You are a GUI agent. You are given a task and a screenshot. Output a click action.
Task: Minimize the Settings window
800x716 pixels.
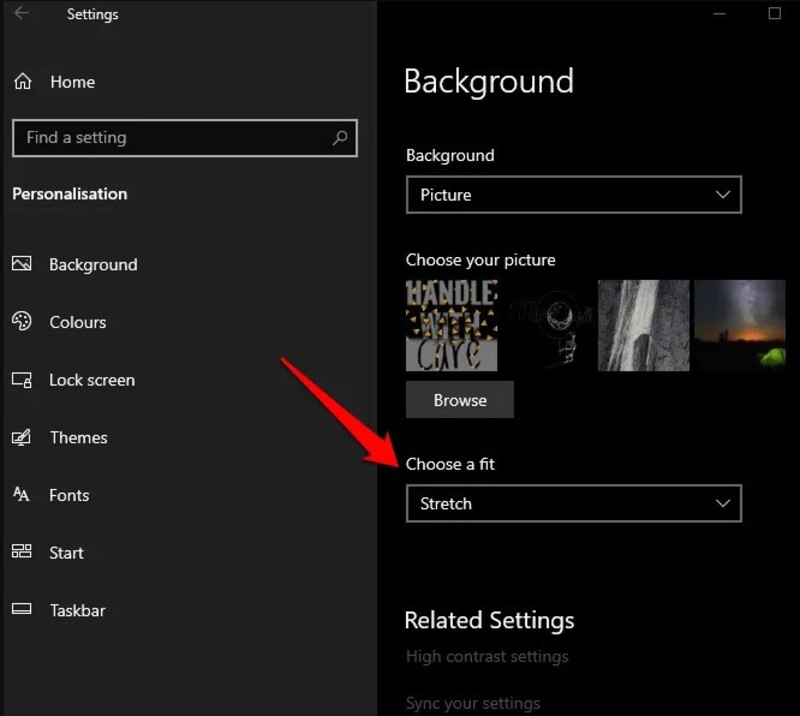tap(719, 14)
